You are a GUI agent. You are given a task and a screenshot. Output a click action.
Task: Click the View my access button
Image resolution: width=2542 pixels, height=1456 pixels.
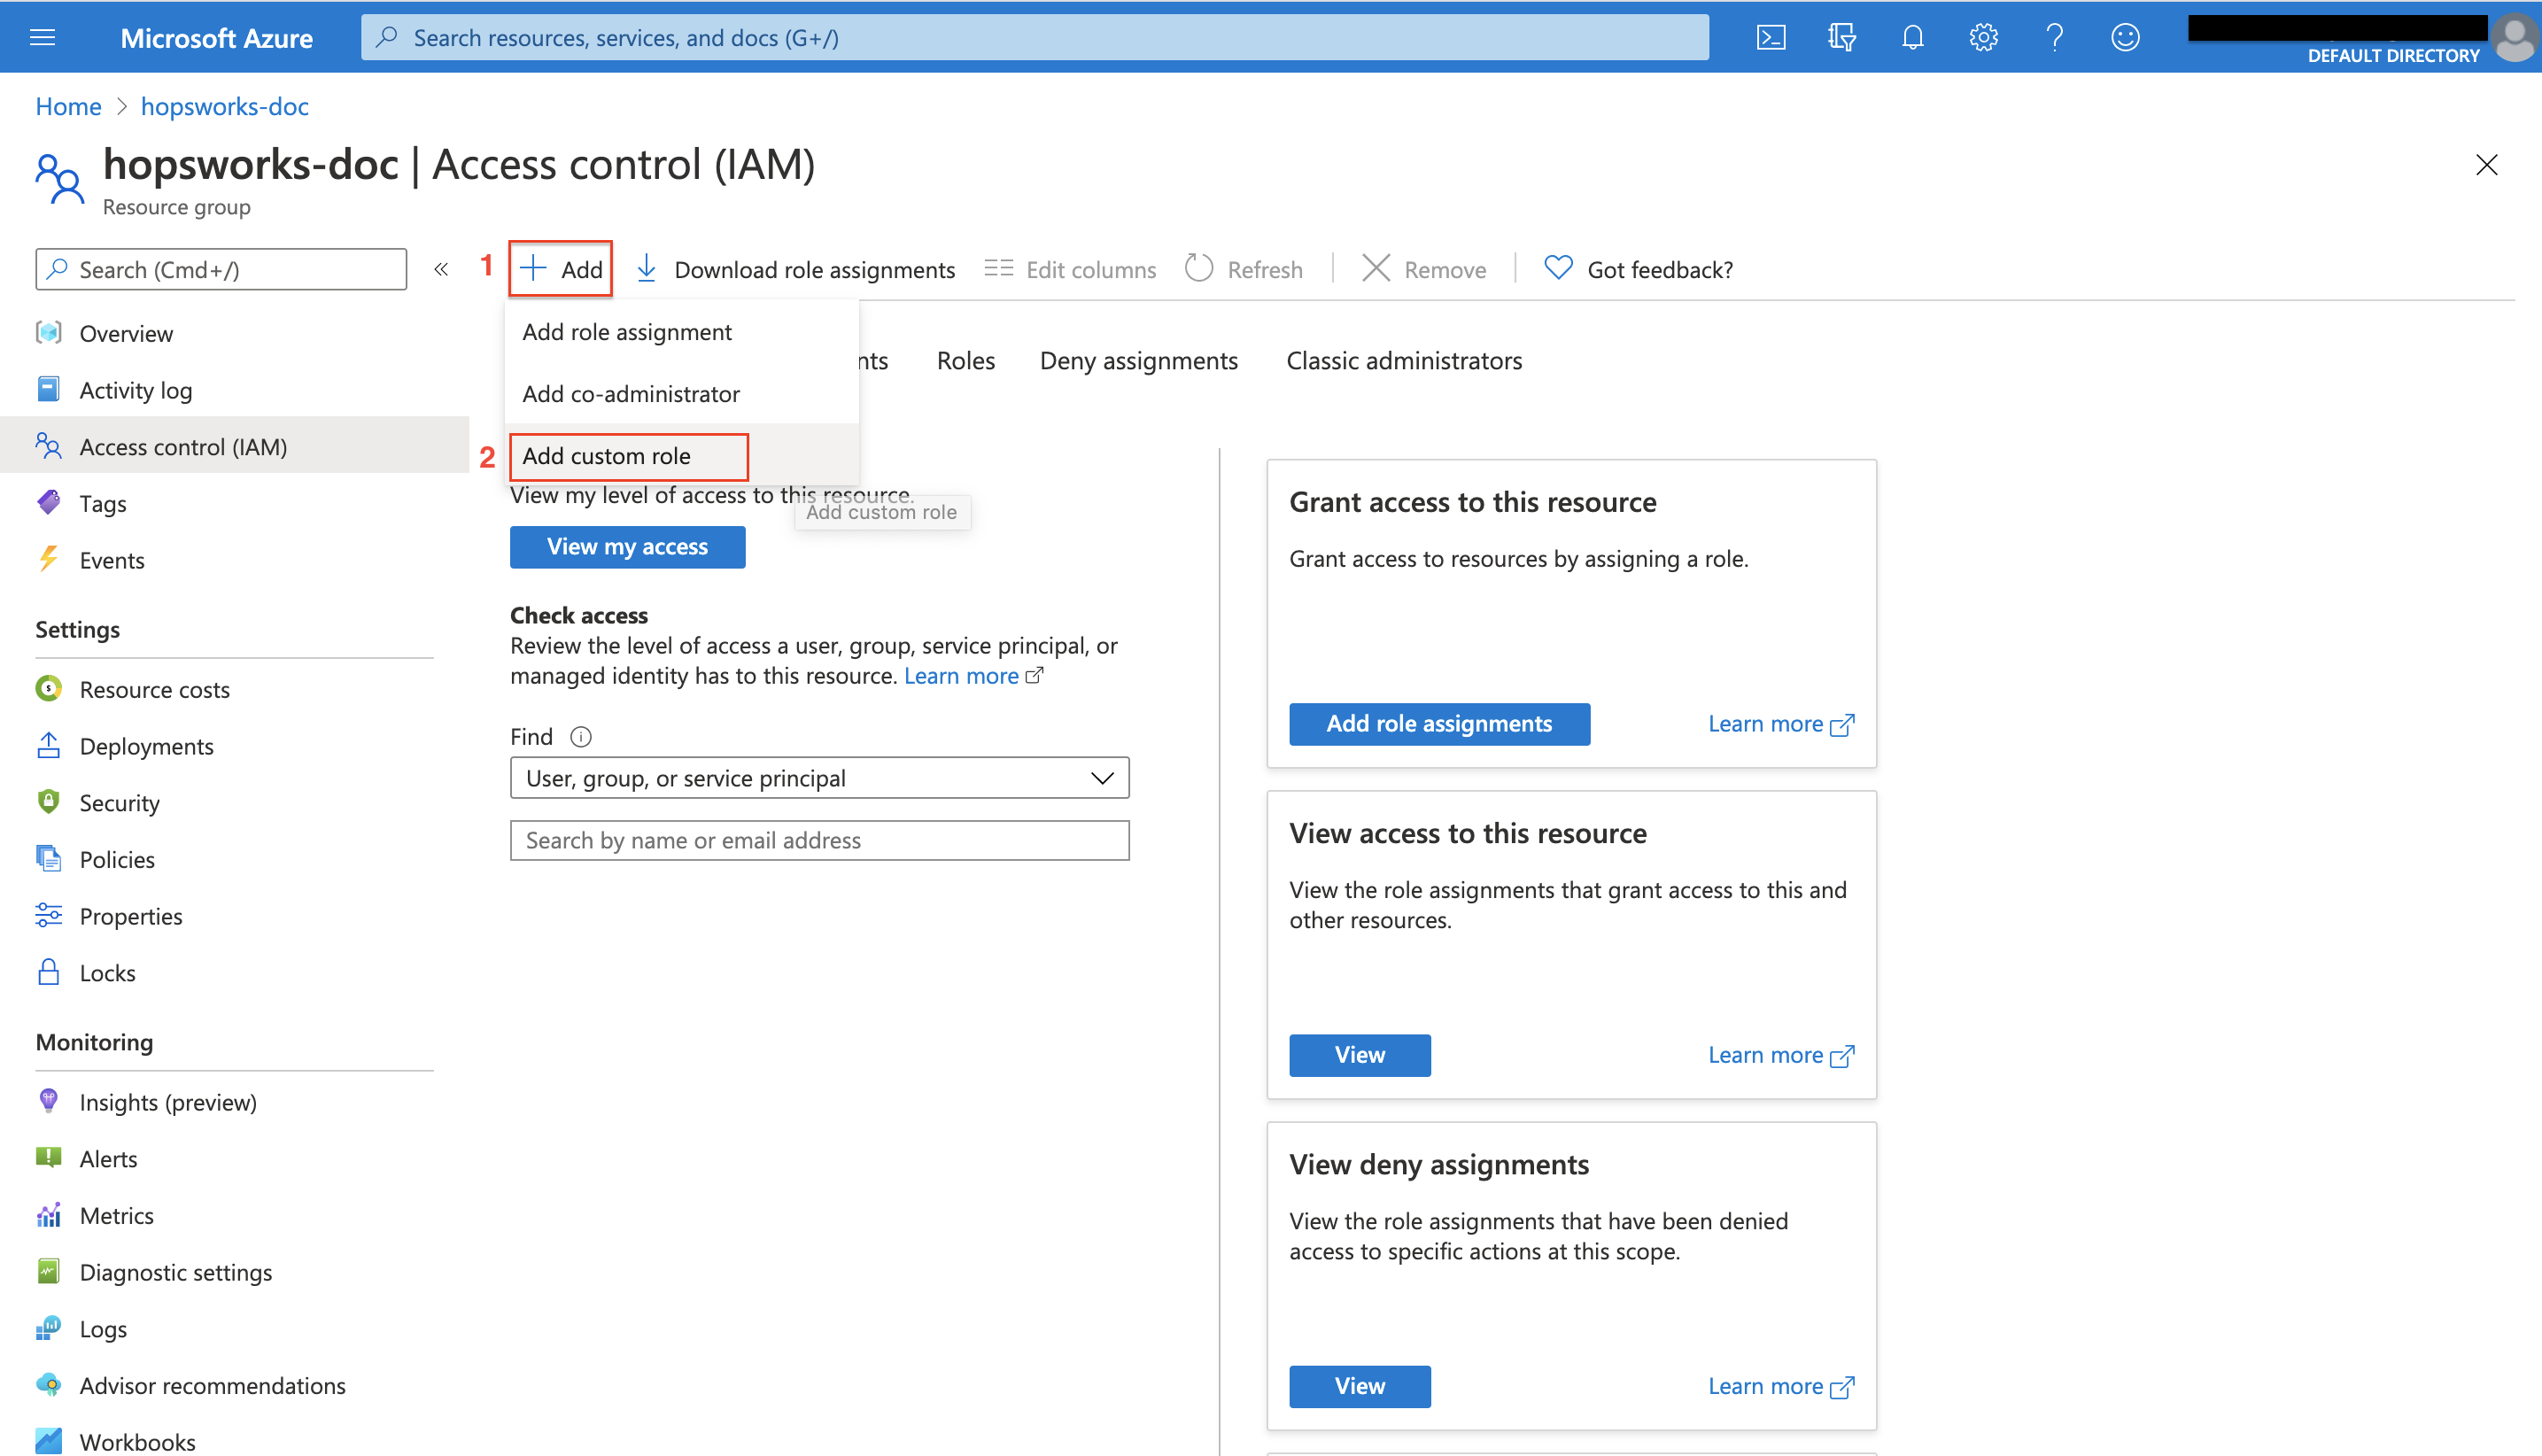627,545
